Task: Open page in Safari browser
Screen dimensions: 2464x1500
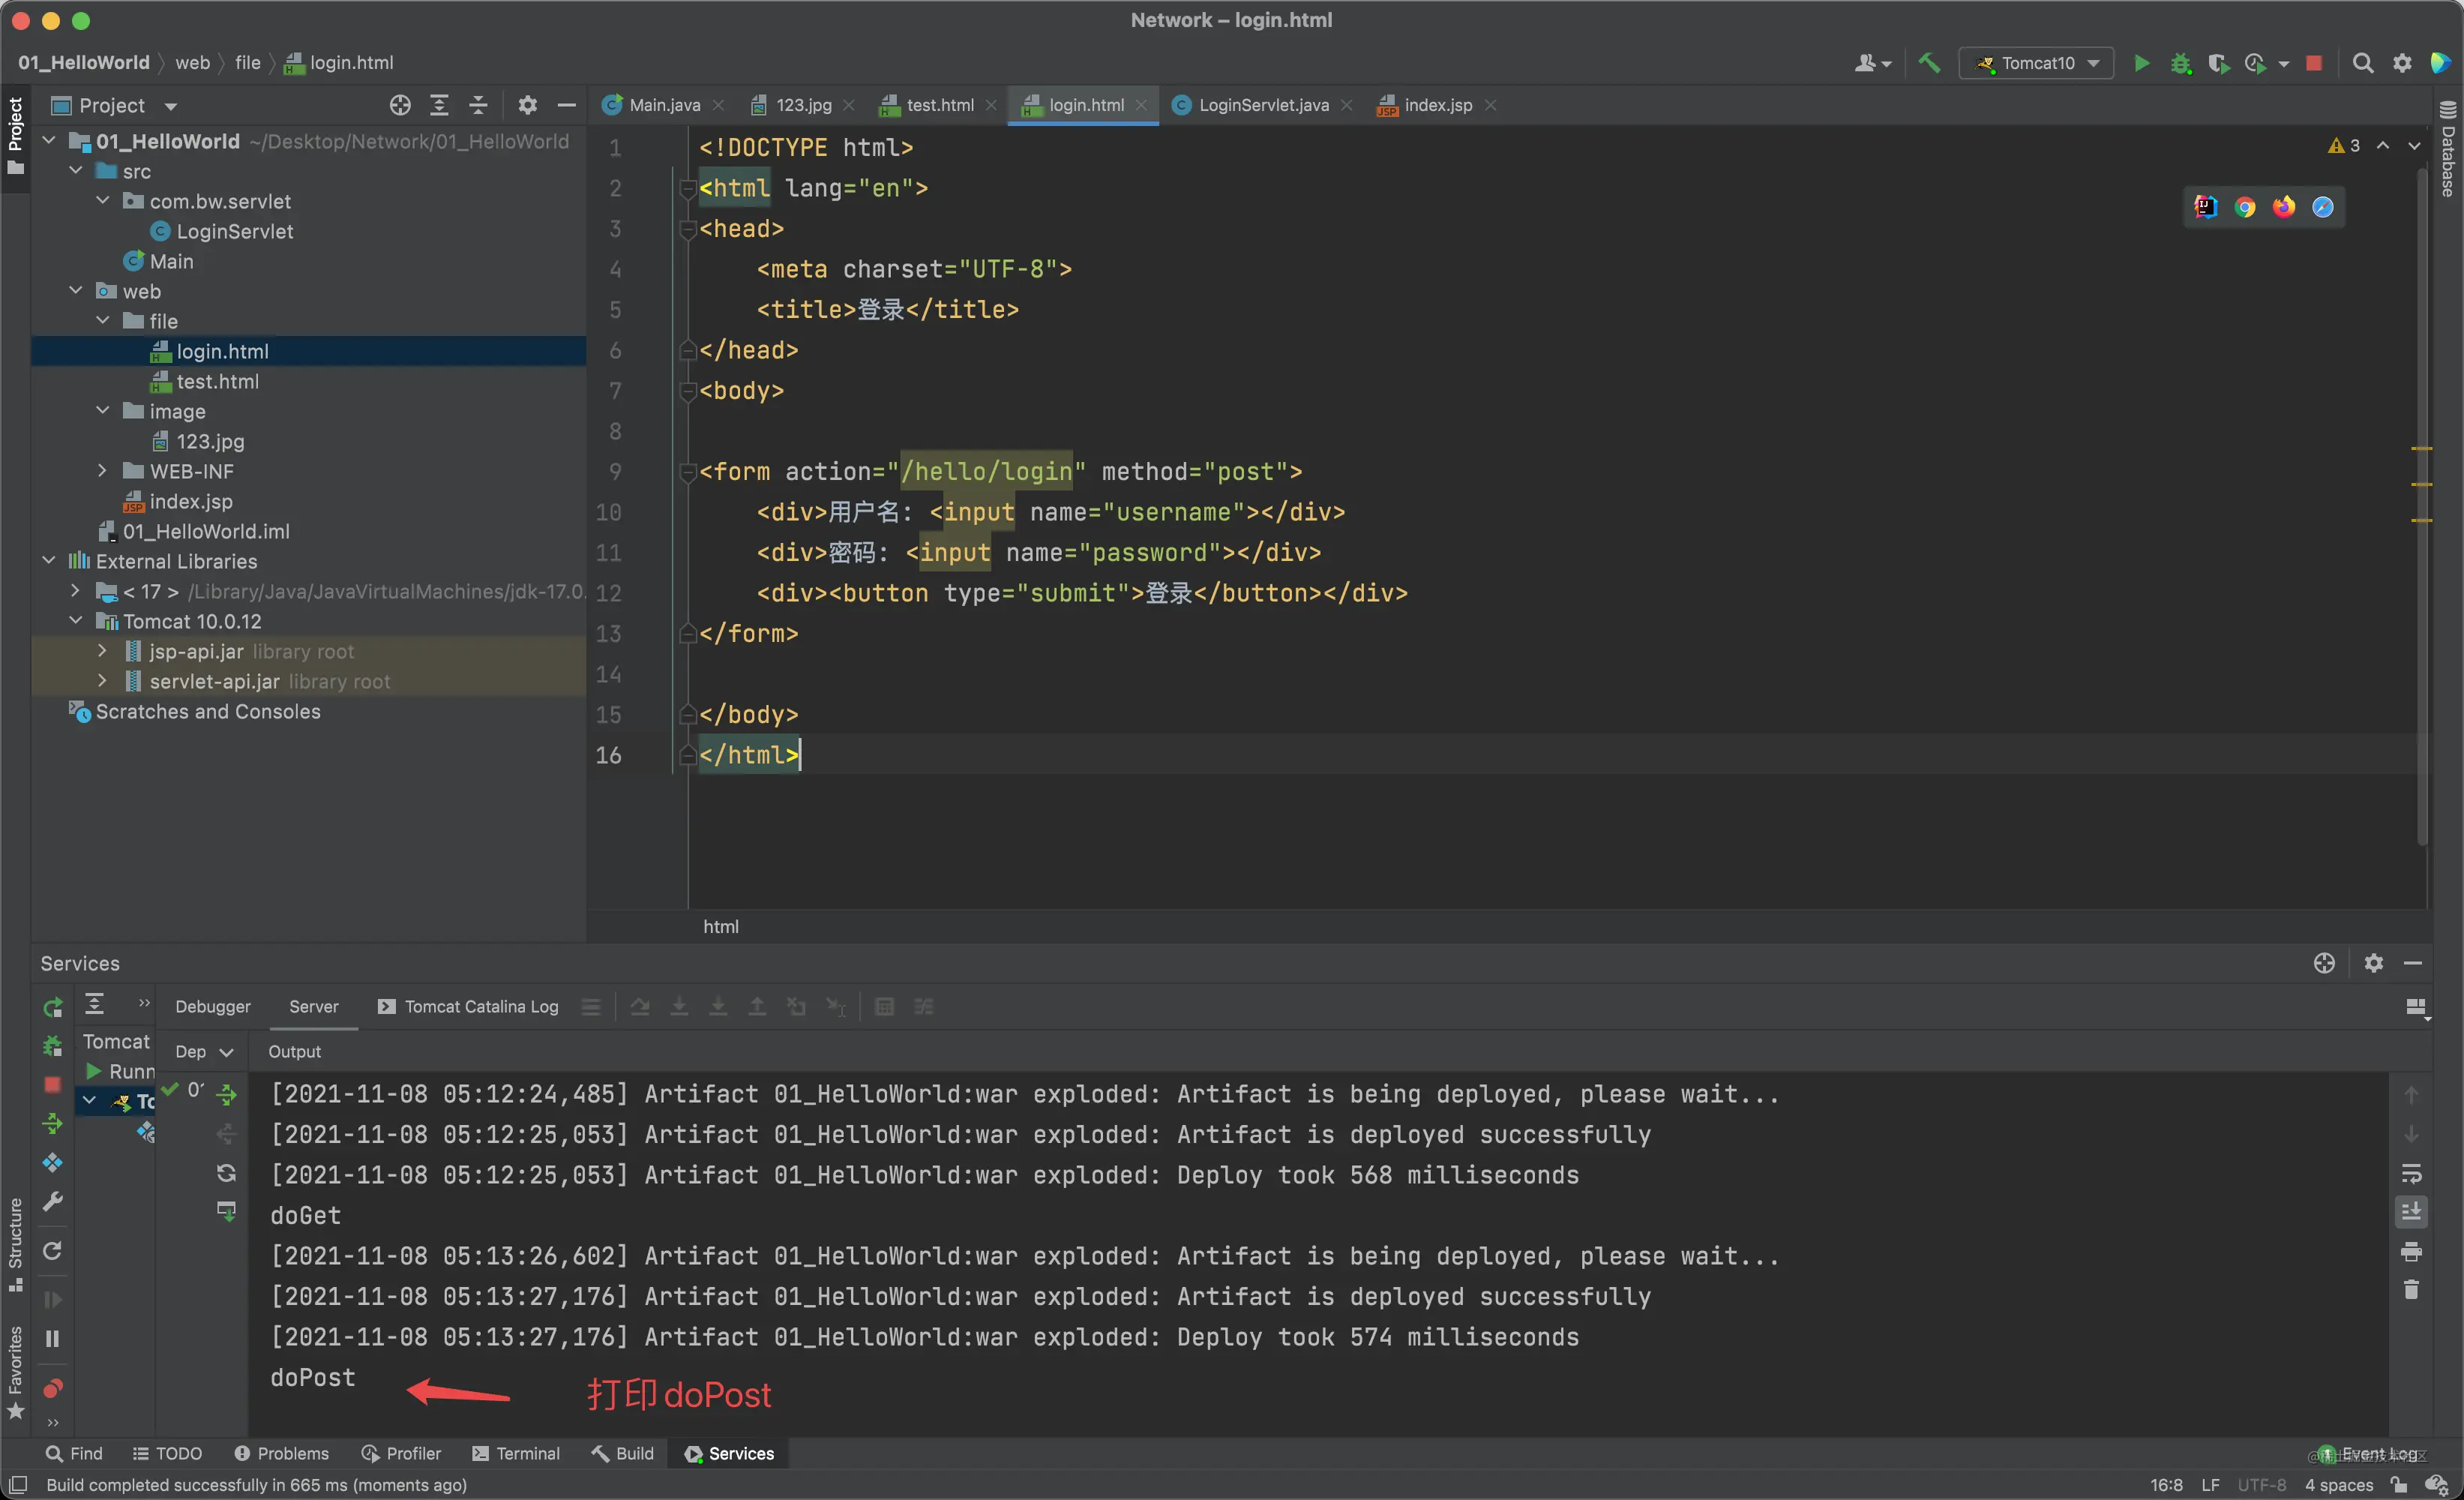Action: [2323, 207]
